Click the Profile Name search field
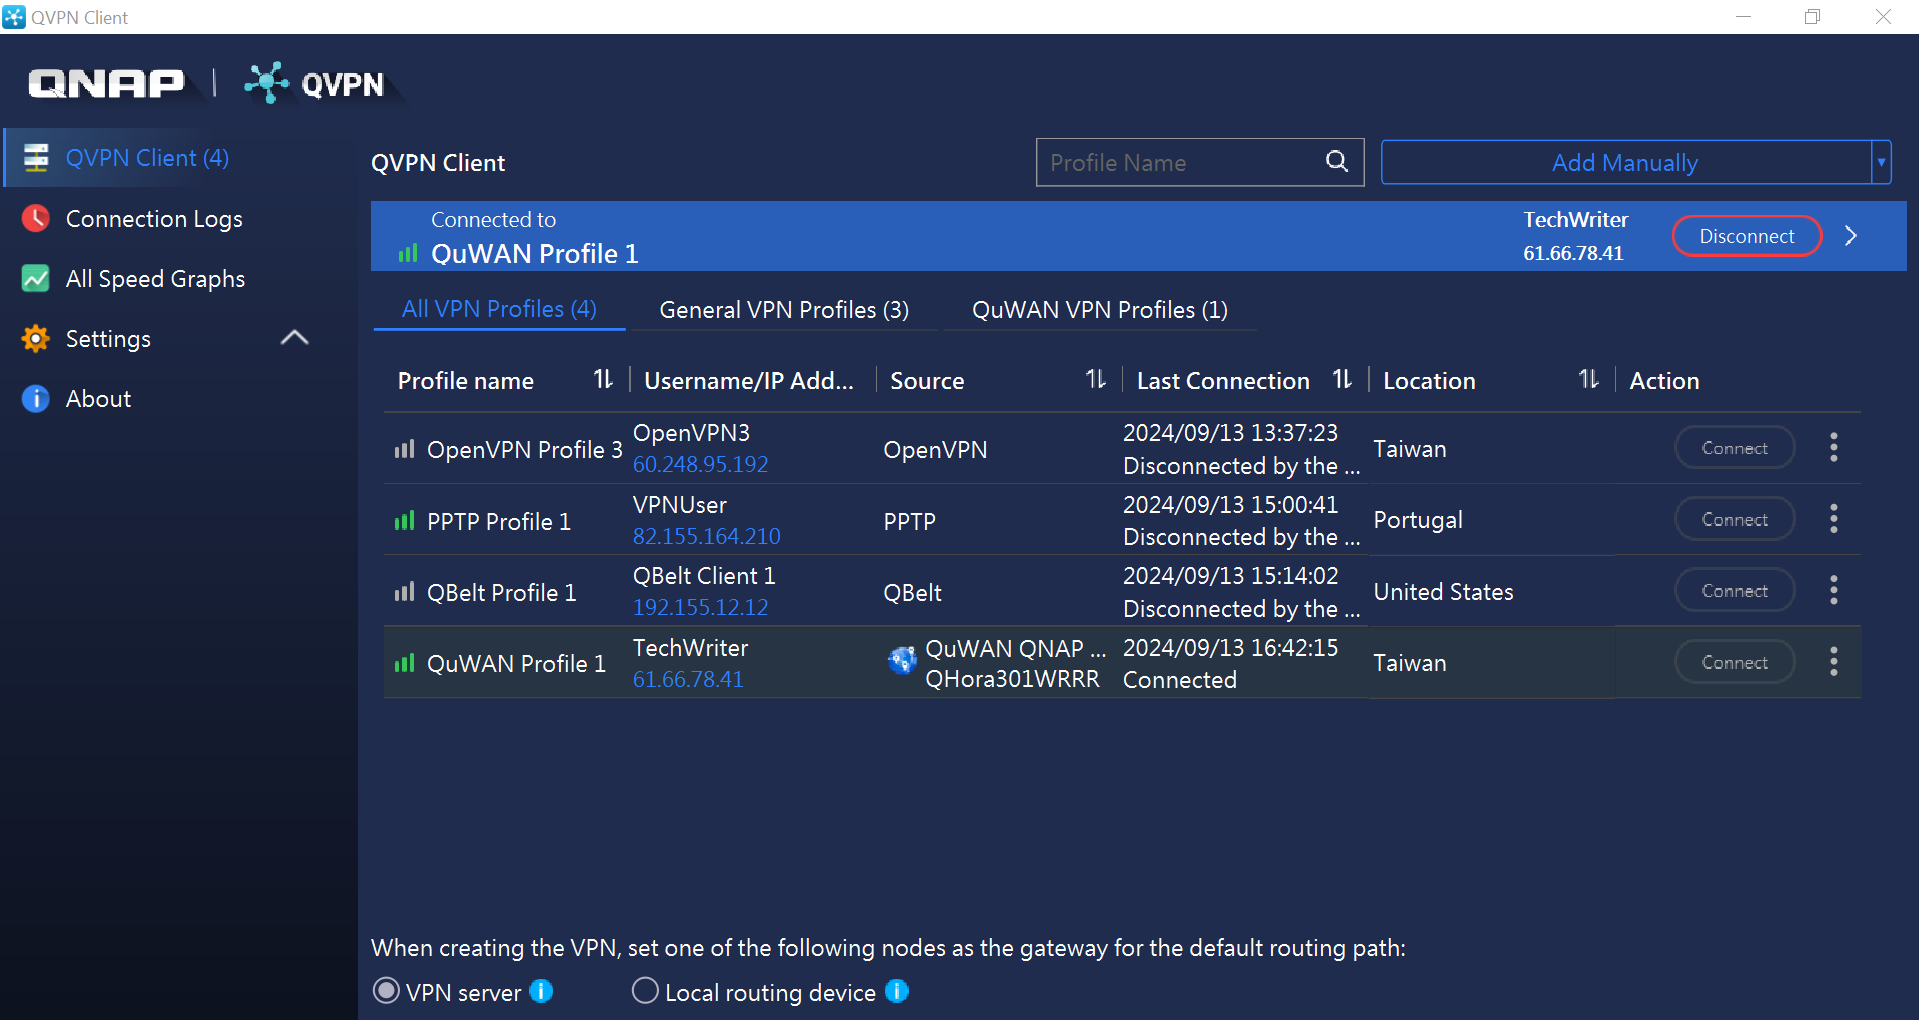 pos(1180,162)
